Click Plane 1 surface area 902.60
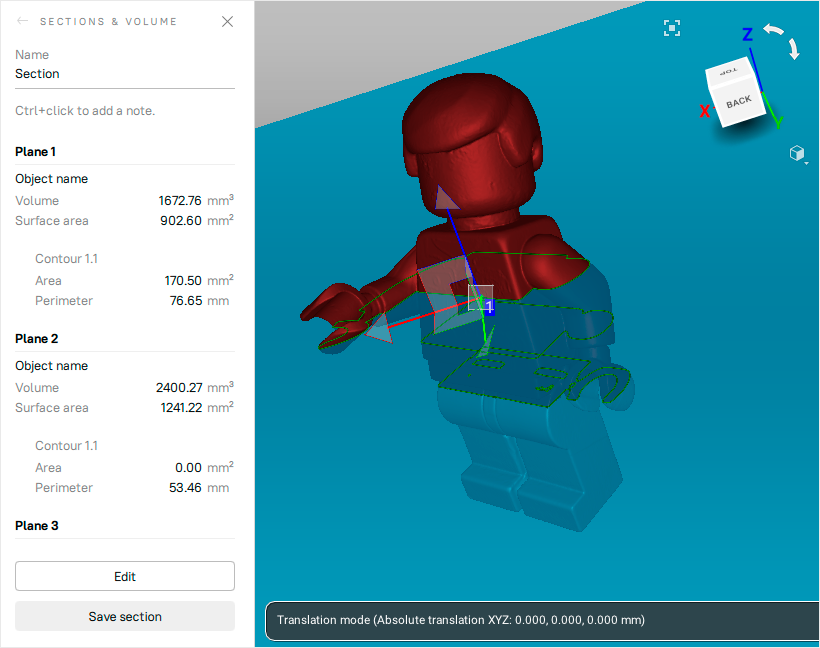The width and height of the screenshot is (820, 648). pyautogui.click(x=181, y=221)
